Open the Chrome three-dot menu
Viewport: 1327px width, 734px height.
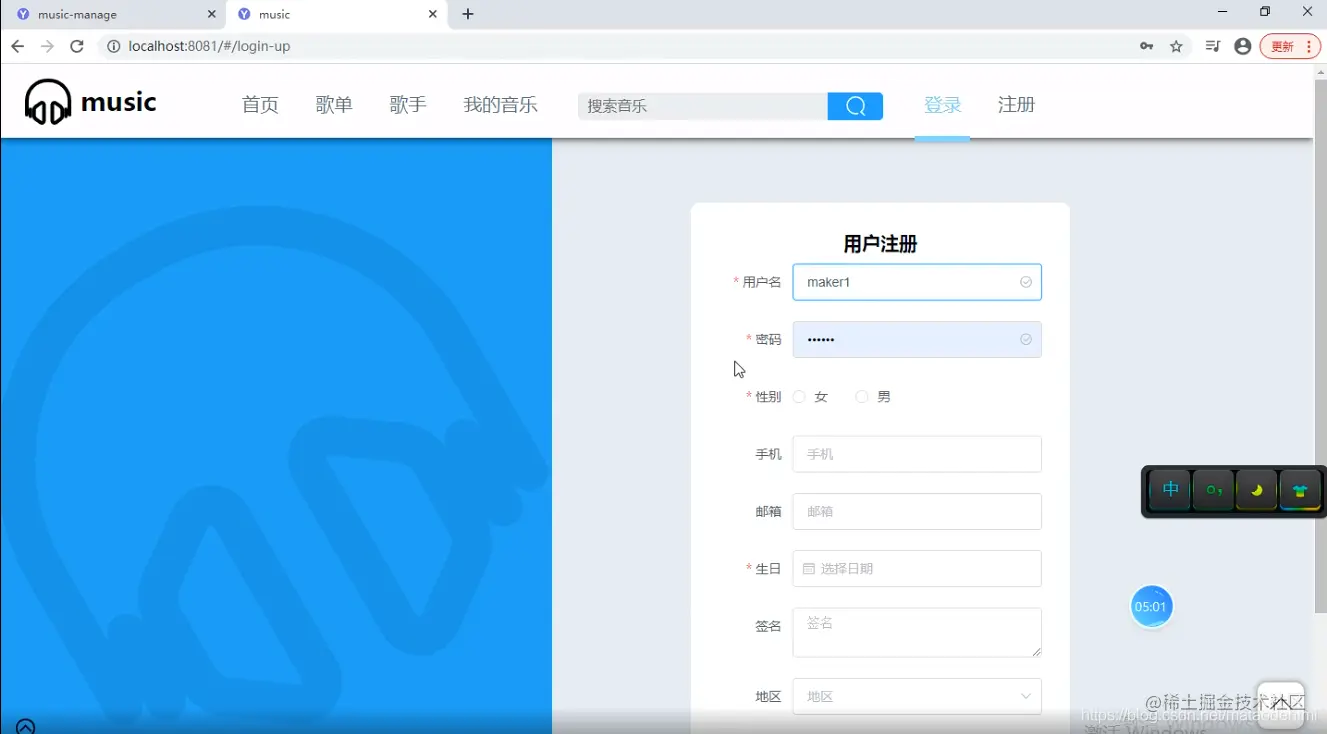(x=1310, y=46)
